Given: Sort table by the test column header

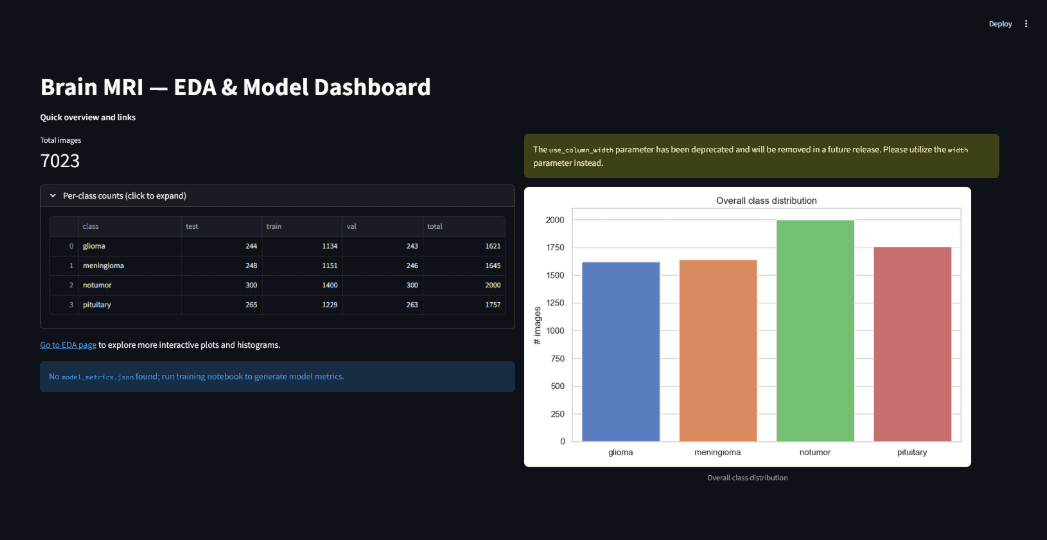Looking at the screenshot, I should pos(222,227).
